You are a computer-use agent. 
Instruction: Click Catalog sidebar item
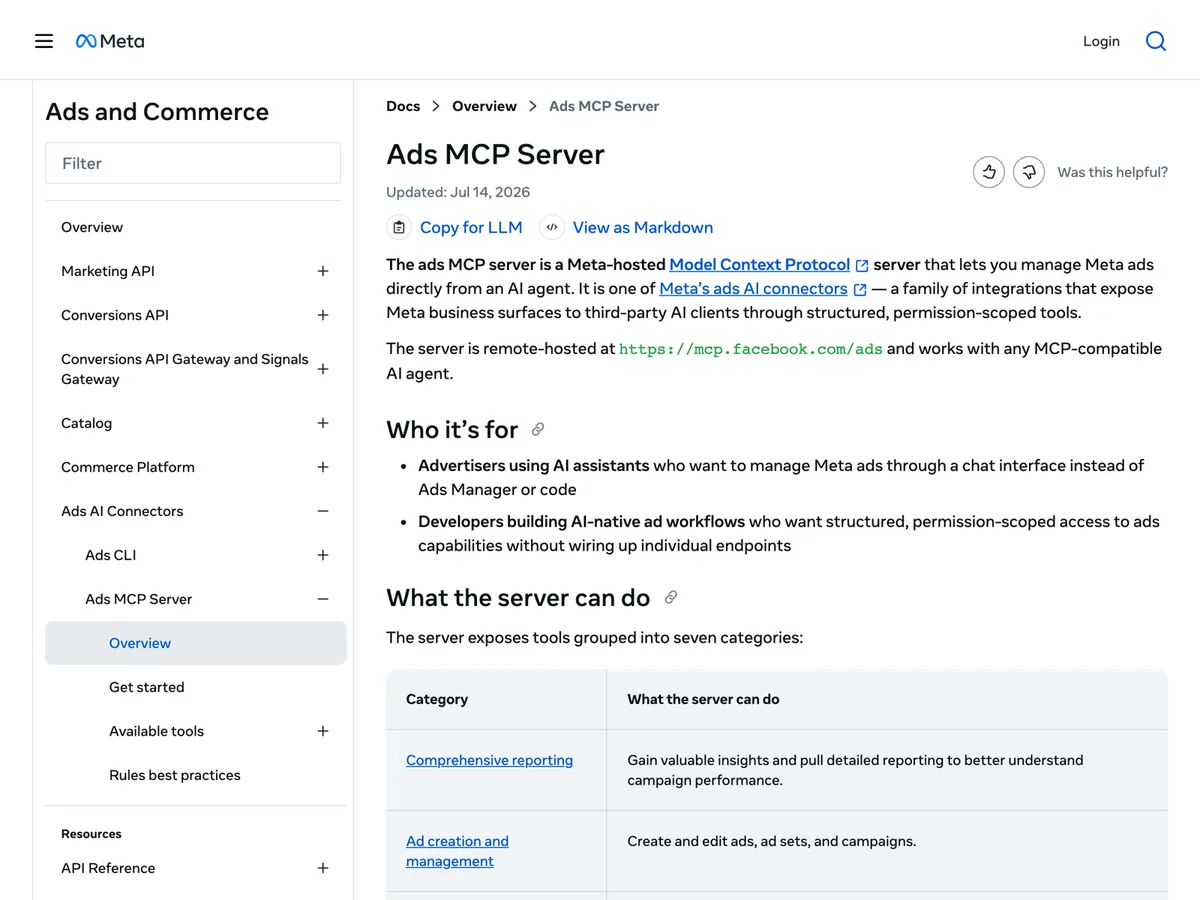tap(87, 423)
